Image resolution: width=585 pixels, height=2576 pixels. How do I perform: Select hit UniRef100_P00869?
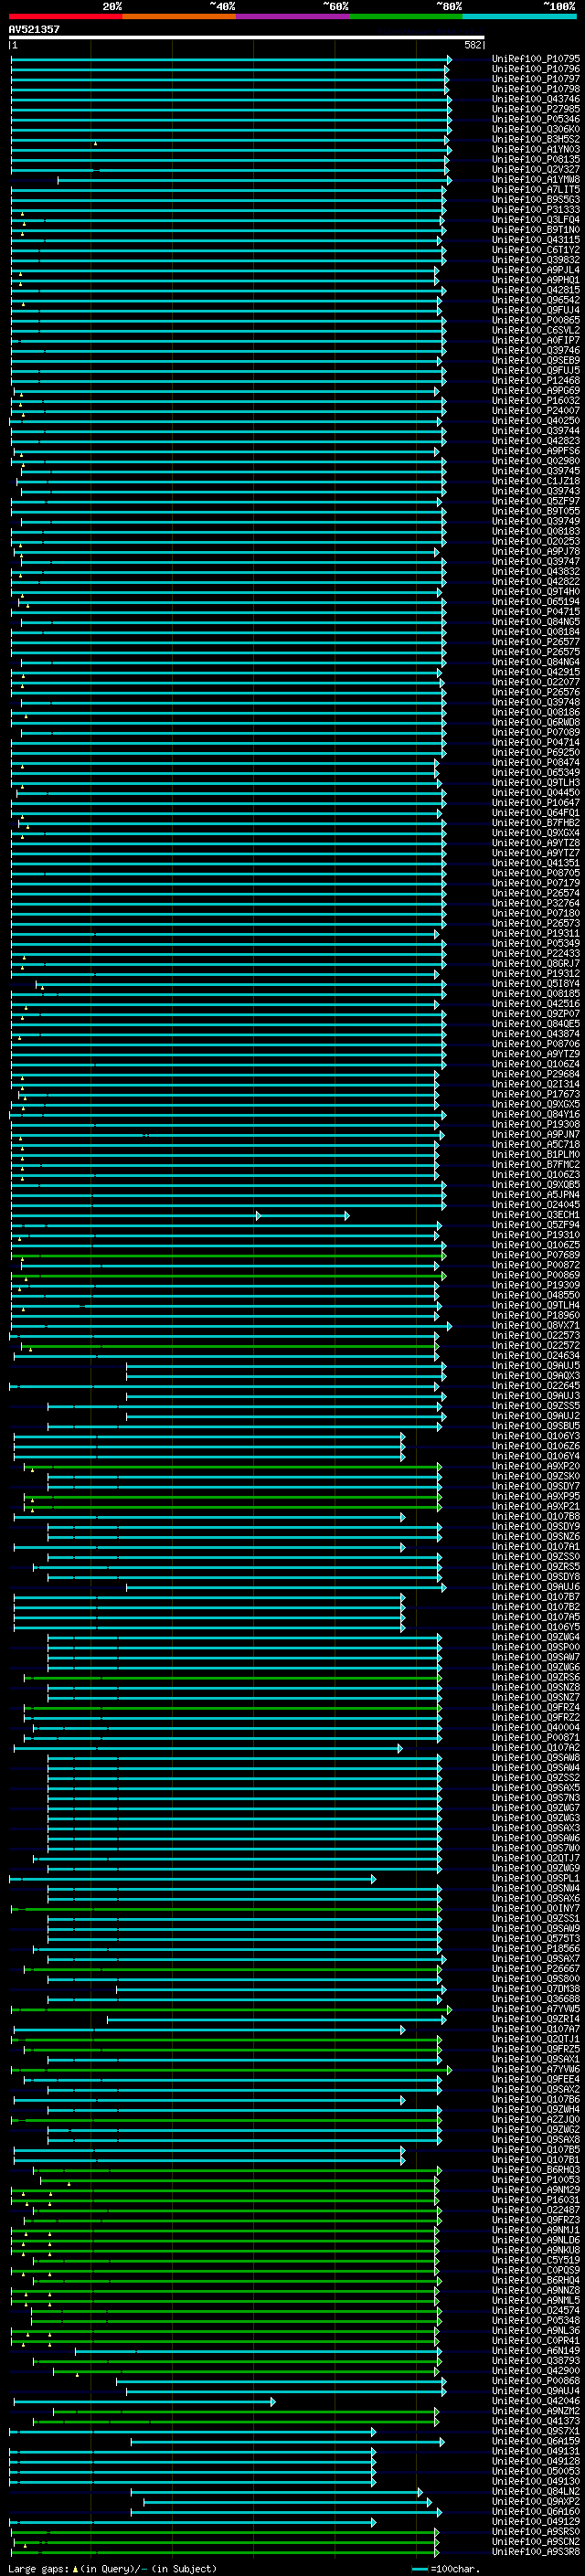(536, 1275)
